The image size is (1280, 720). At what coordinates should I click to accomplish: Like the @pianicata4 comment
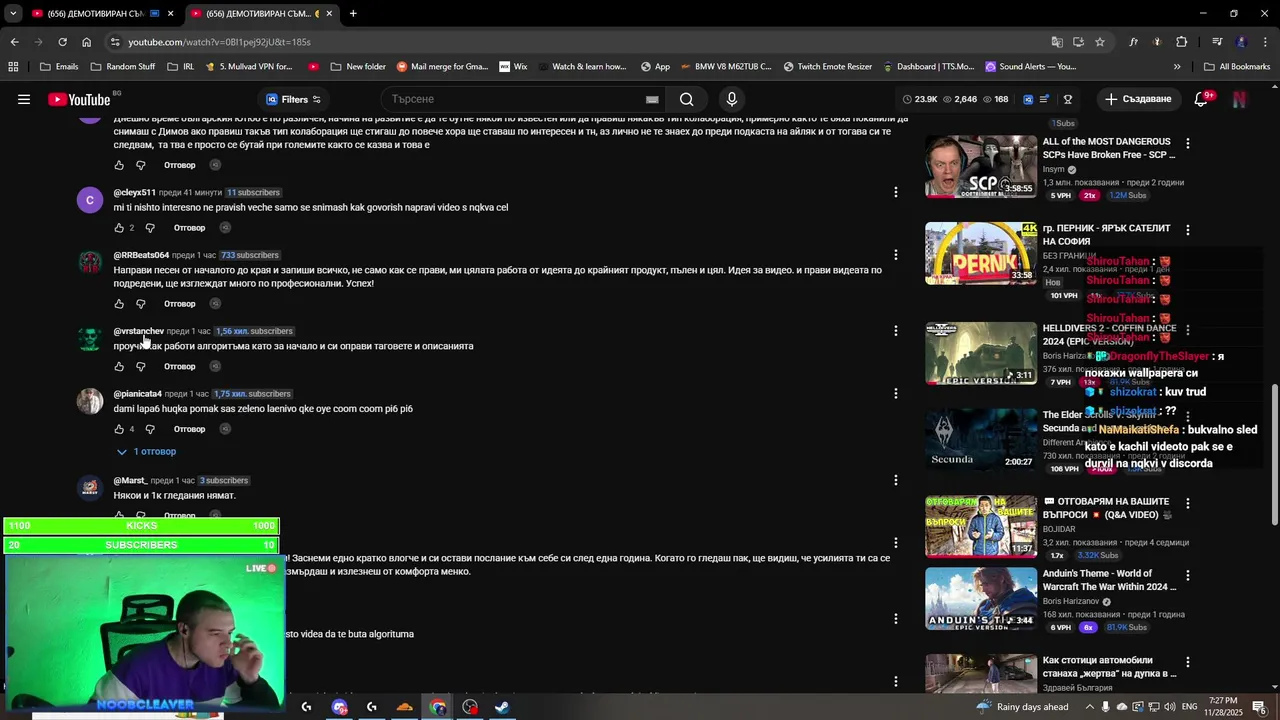point(119,429)
